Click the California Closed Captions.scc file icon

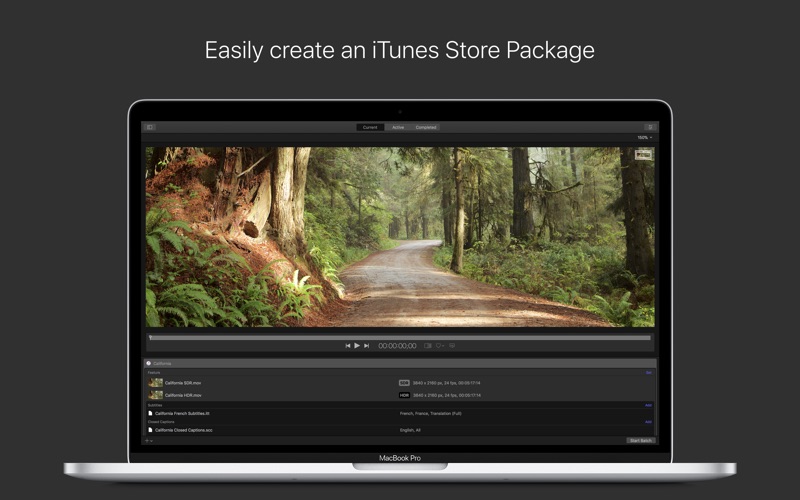pos(150,430)
